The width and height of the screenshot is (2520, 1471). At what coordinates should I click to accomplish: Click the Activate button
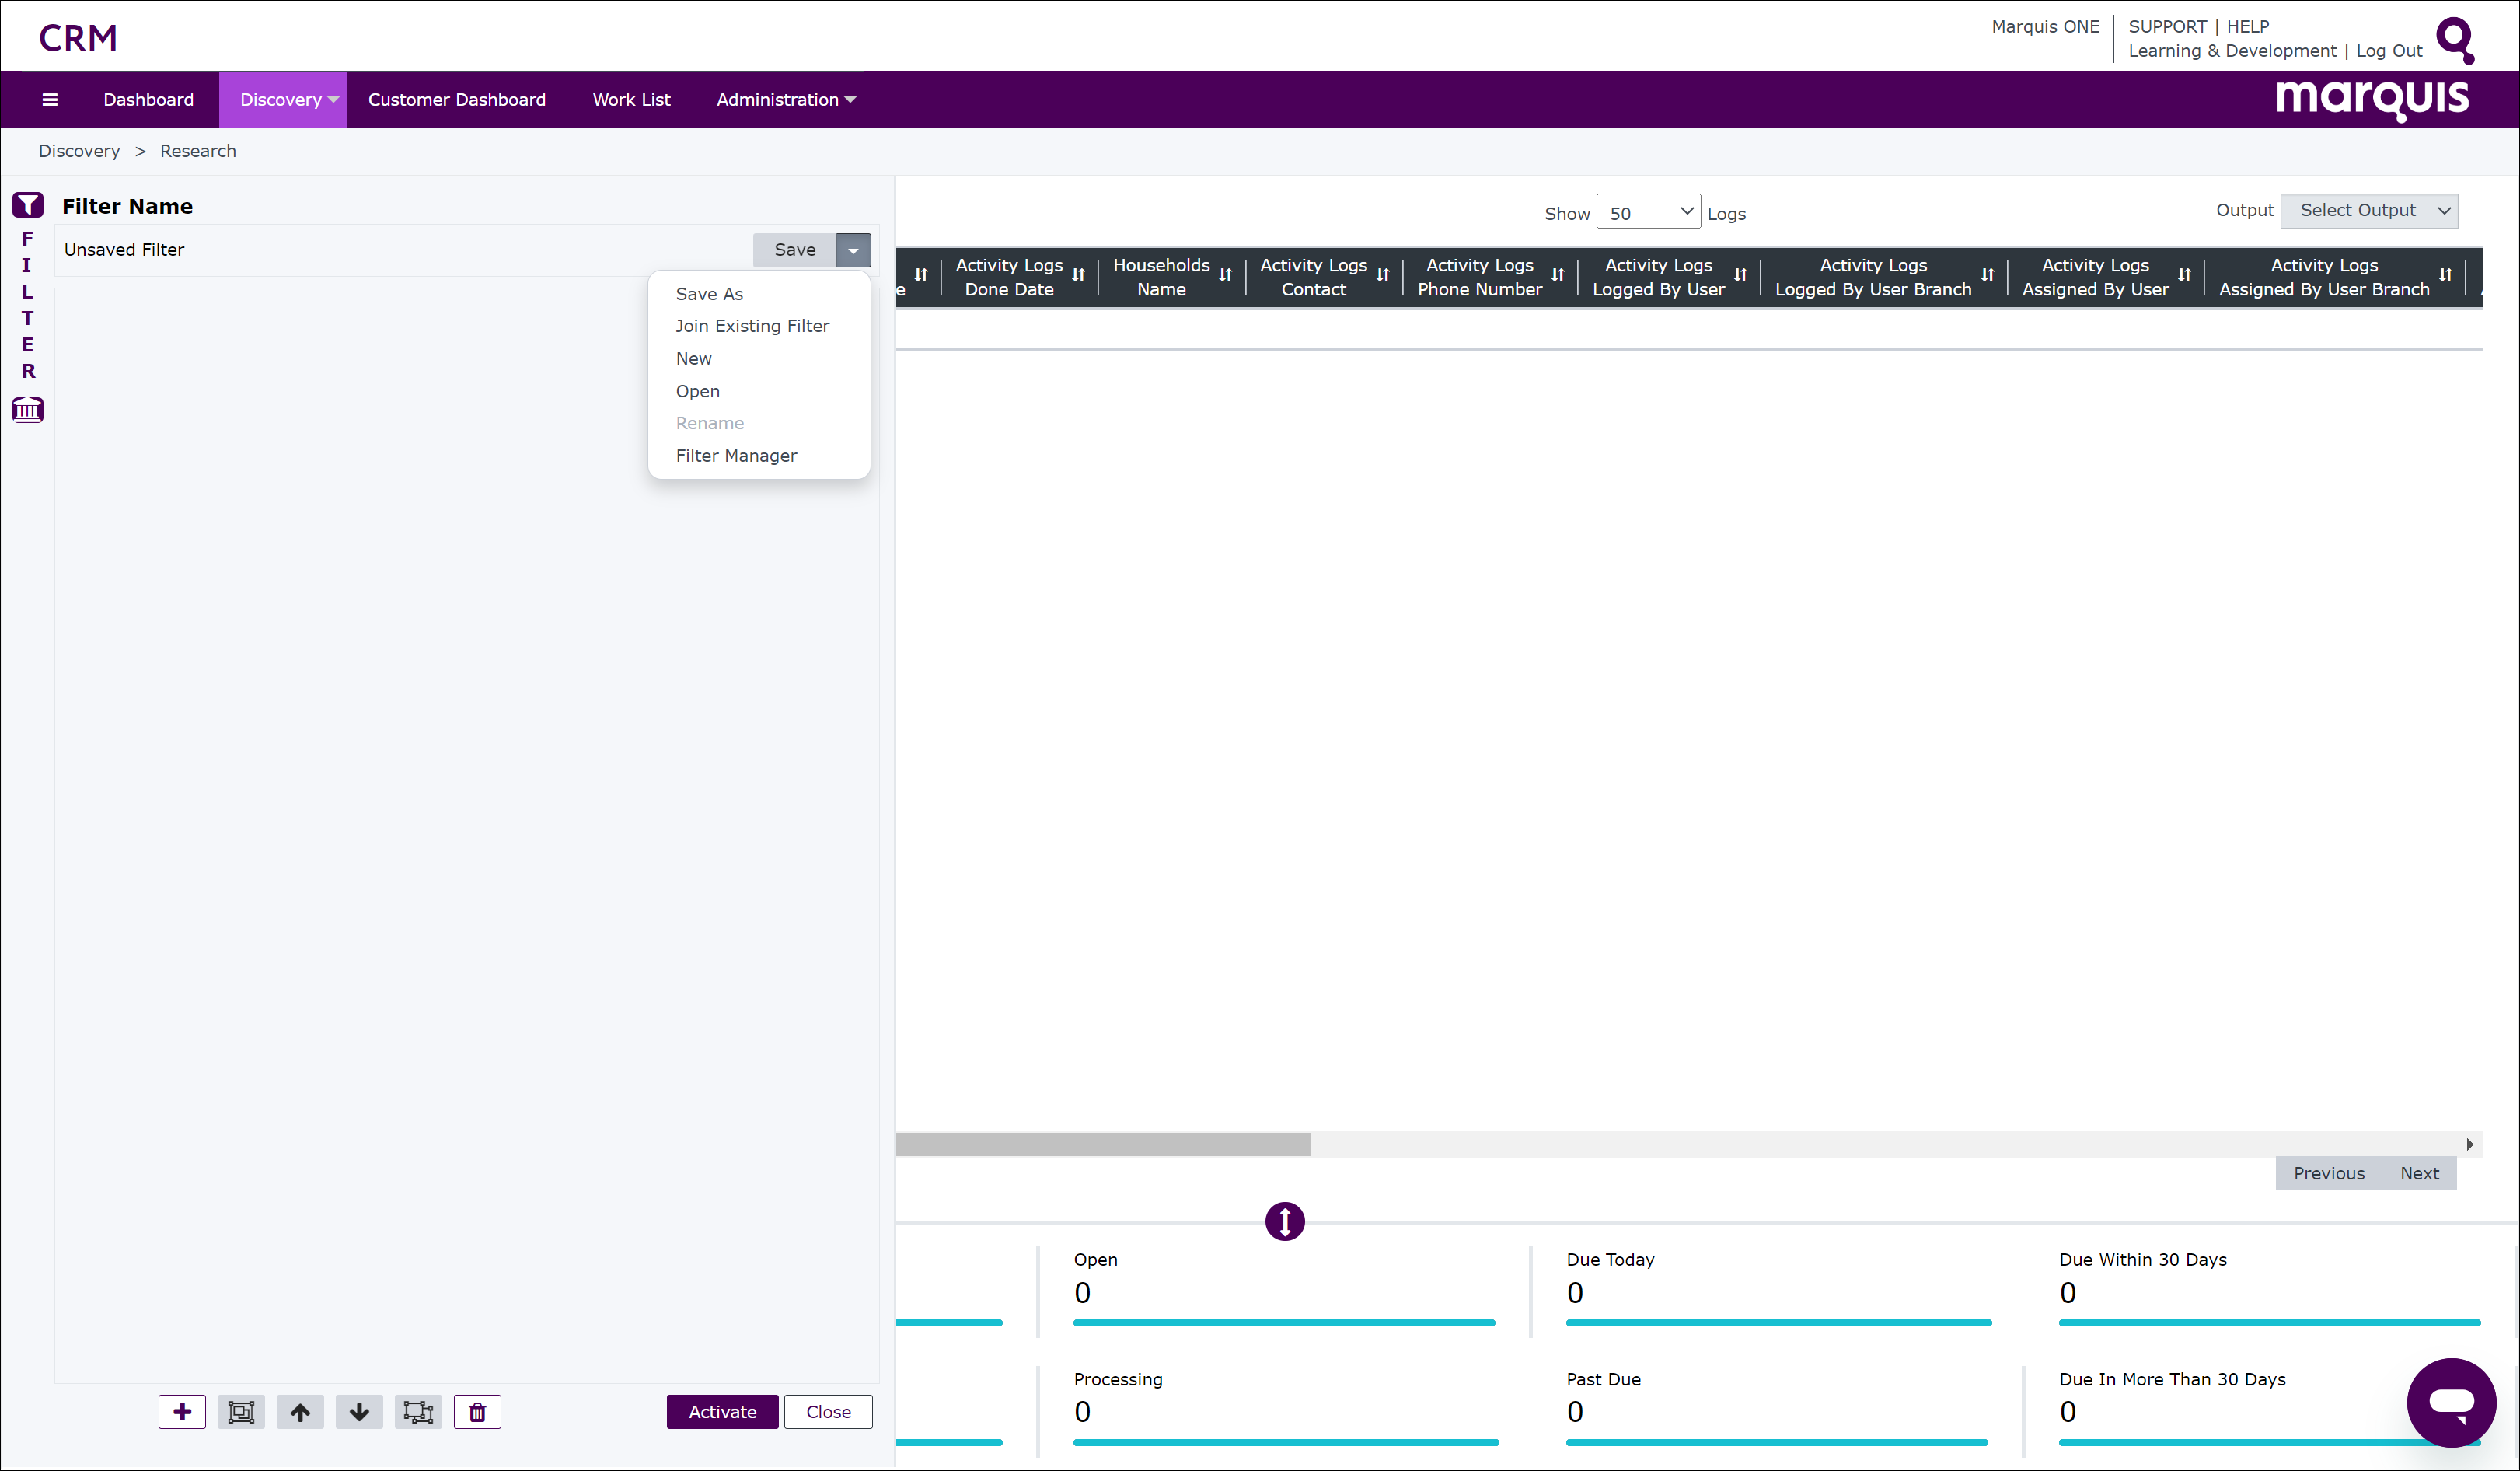[722, 1412]
